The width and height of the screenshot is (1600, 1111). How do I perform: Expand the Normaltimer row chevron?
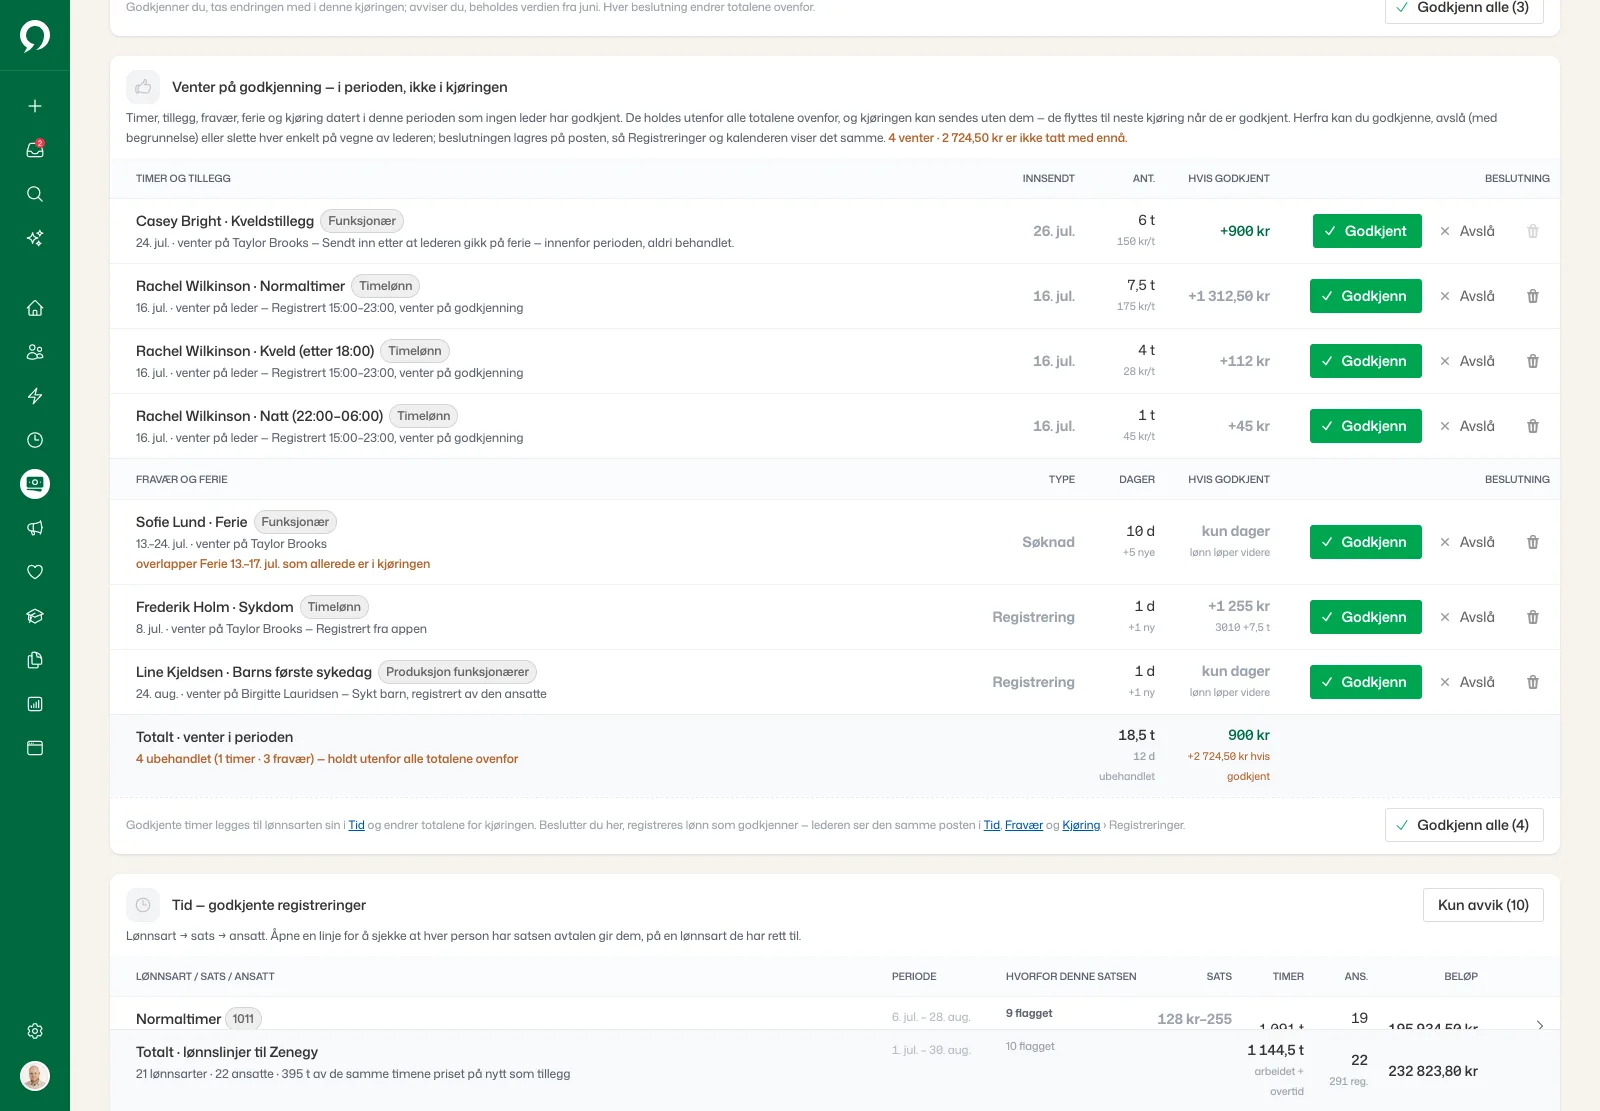(1539, 1025)
